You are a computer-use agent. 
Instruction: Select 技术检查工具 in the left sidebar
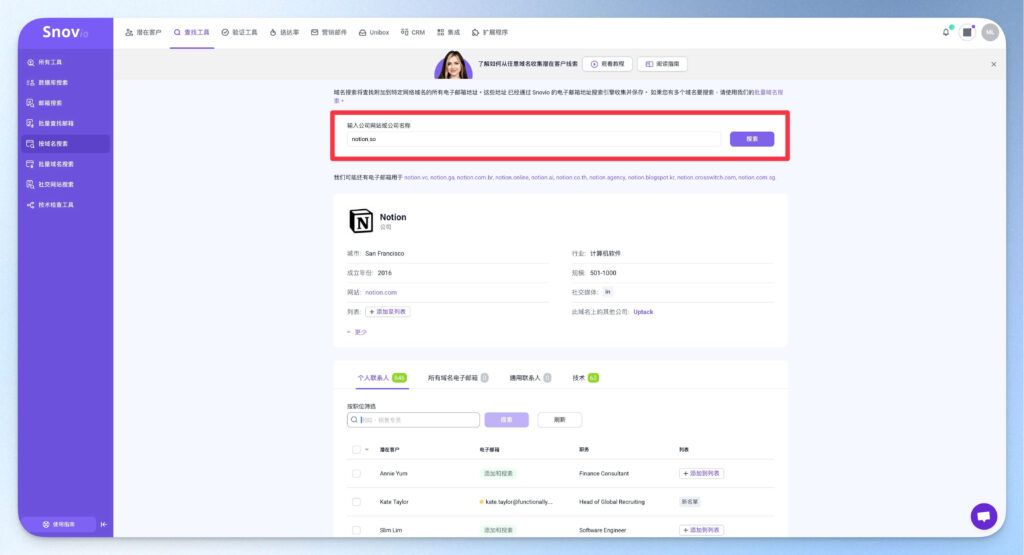(x=65, y=204)
